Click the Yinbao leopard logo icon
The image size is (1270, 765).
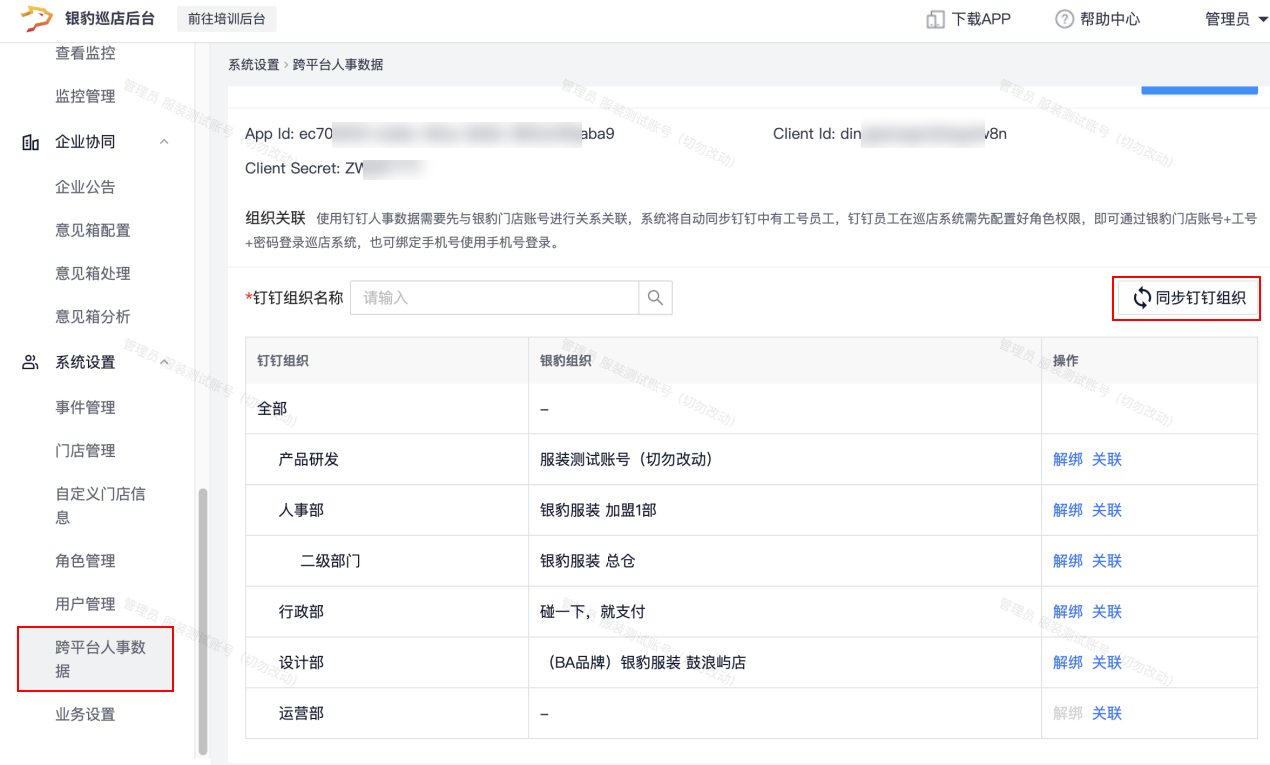pos(37,19)
